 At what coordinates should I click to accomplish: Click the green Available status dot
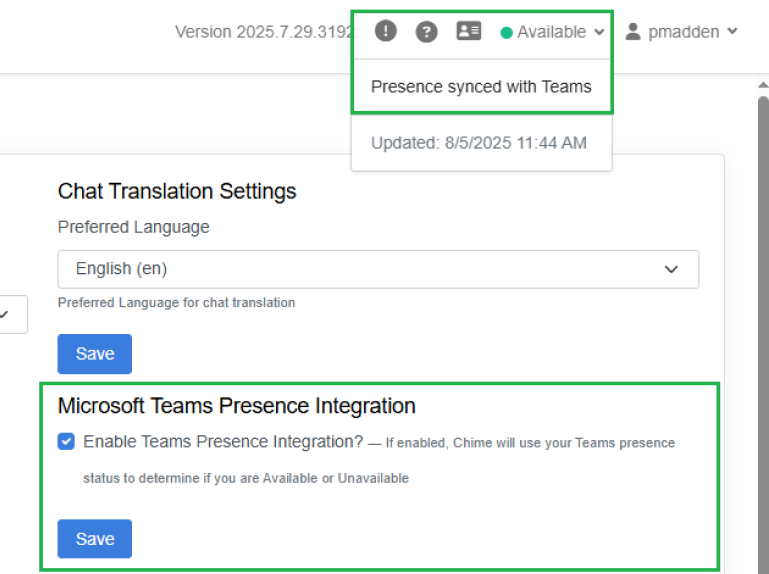[x=506, y=32]
